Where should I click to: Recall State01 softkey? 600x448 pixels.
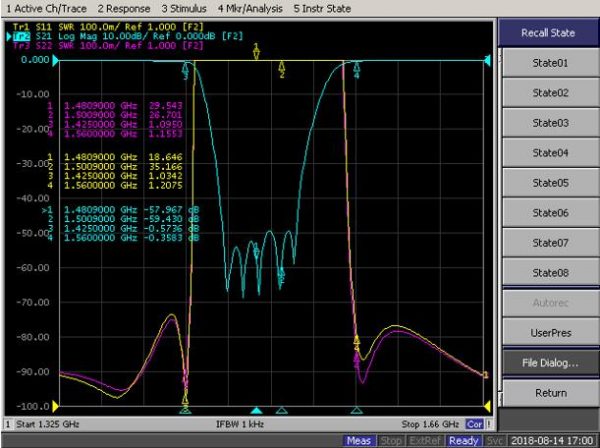click(x=550, y=63)
